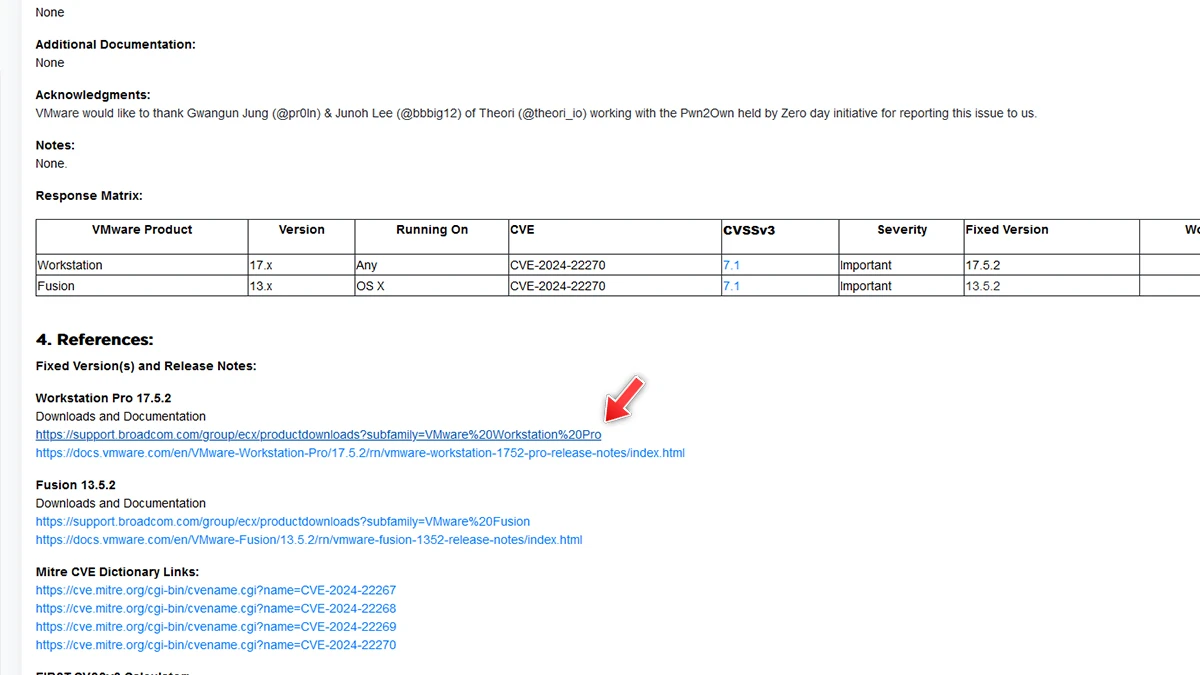Click the 7.1 CVSSv3 score in Fusion row

coord(731,286)
